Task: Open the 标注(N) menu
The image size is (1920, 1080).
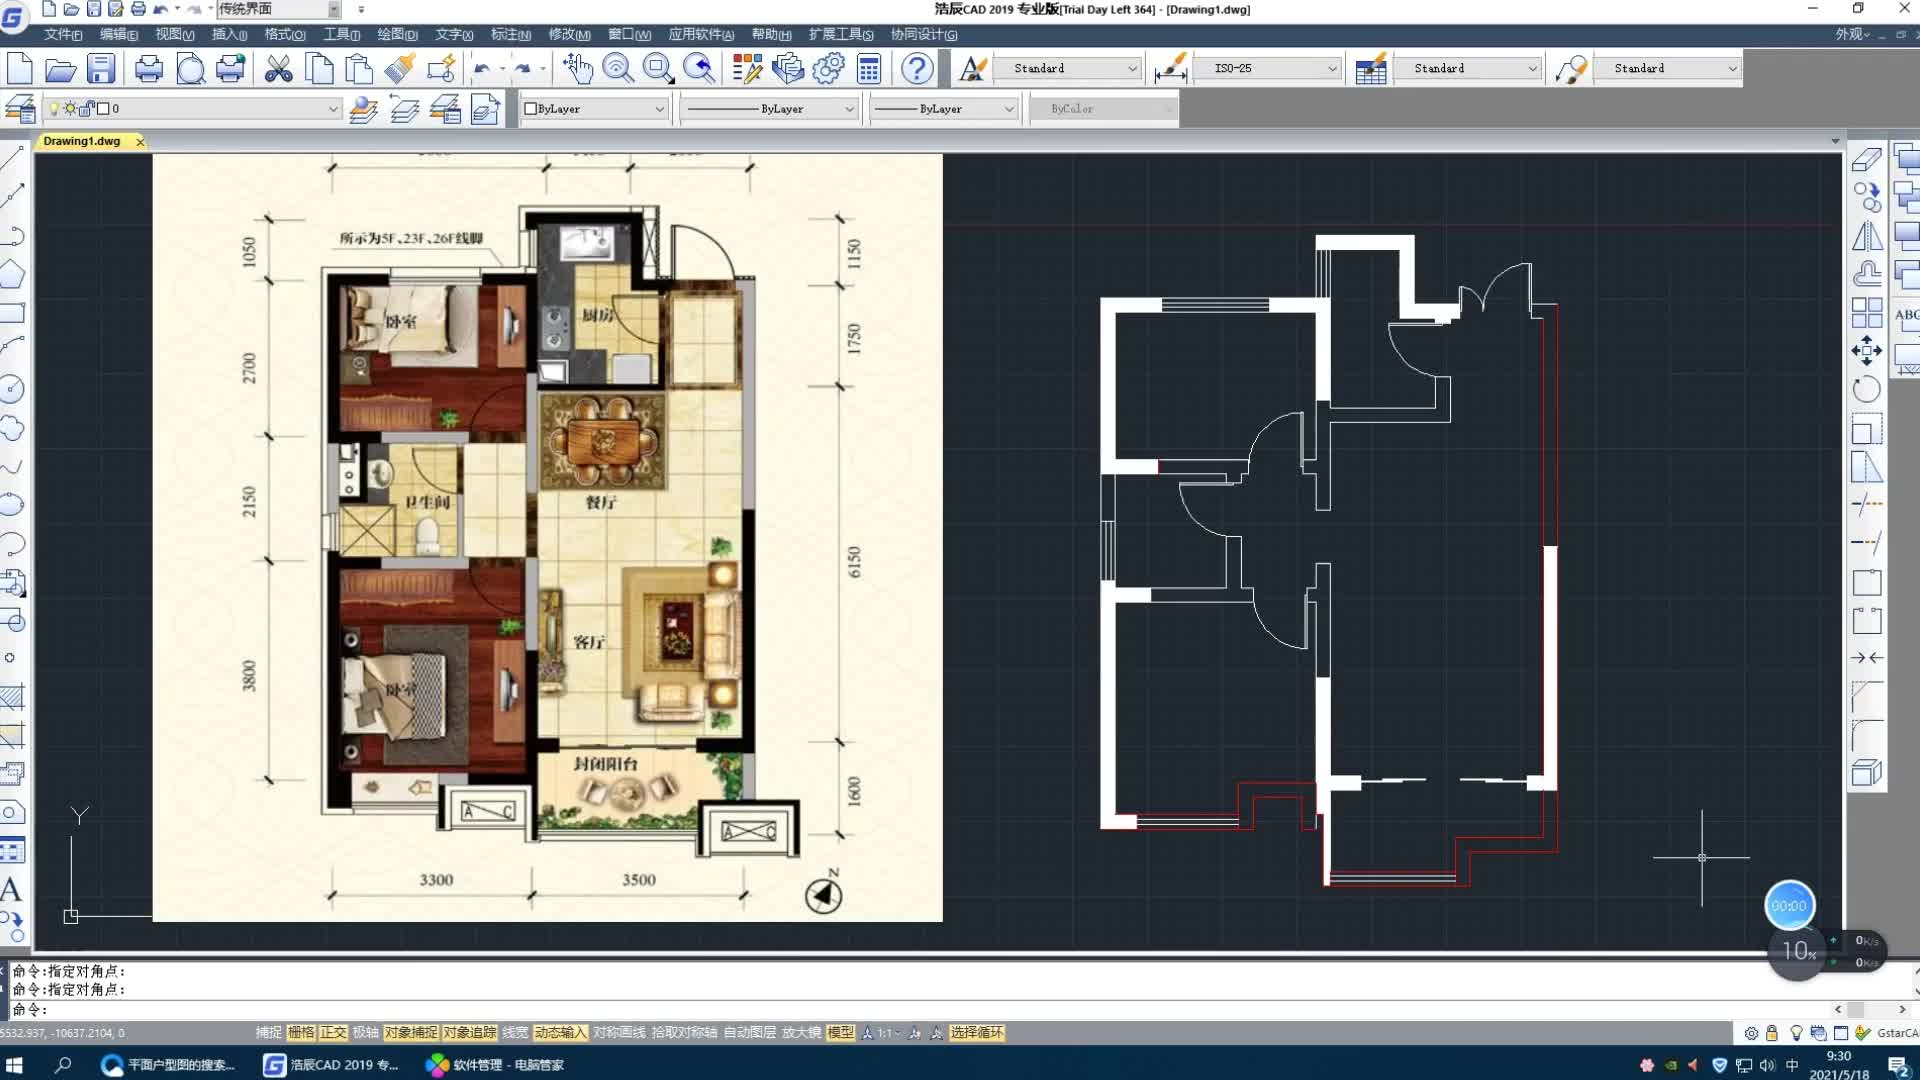Action: [511, 35]
